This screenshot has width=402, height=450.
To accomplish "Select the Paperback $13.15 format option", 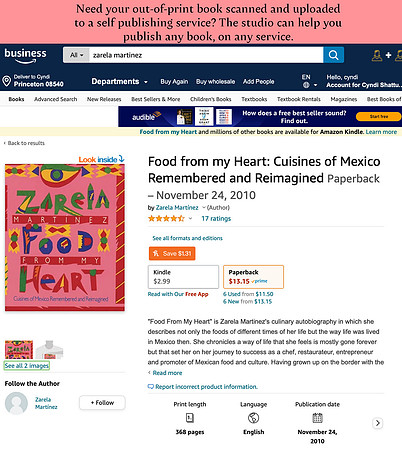I will click(253, 277).
